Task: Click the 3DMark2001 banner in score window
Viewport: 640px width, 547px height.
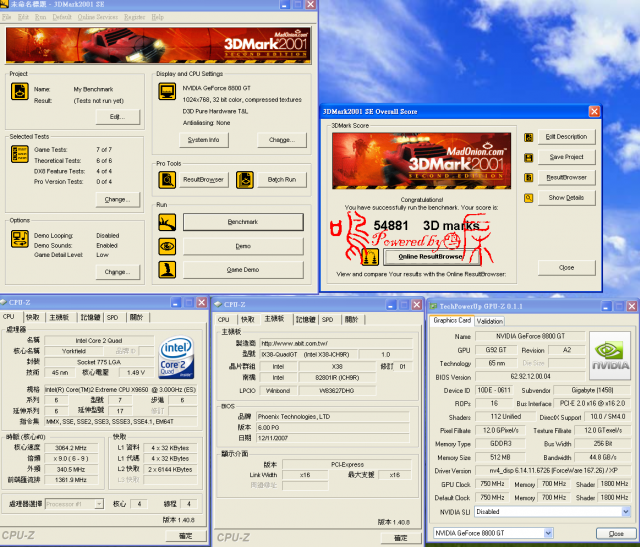Action: click(x=421, y=161)
